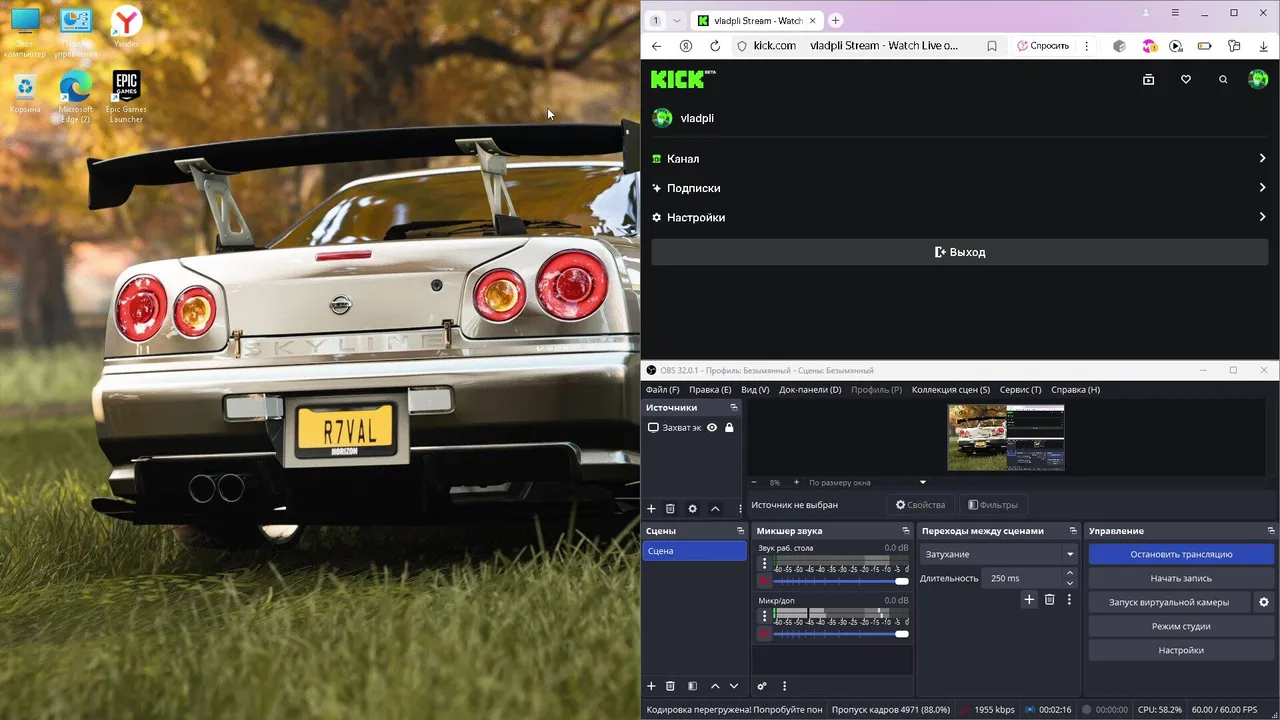Viewport: 1280px width, 720px height.
Task: Add a new source in OBS Источники
Action: click(651, 509)
